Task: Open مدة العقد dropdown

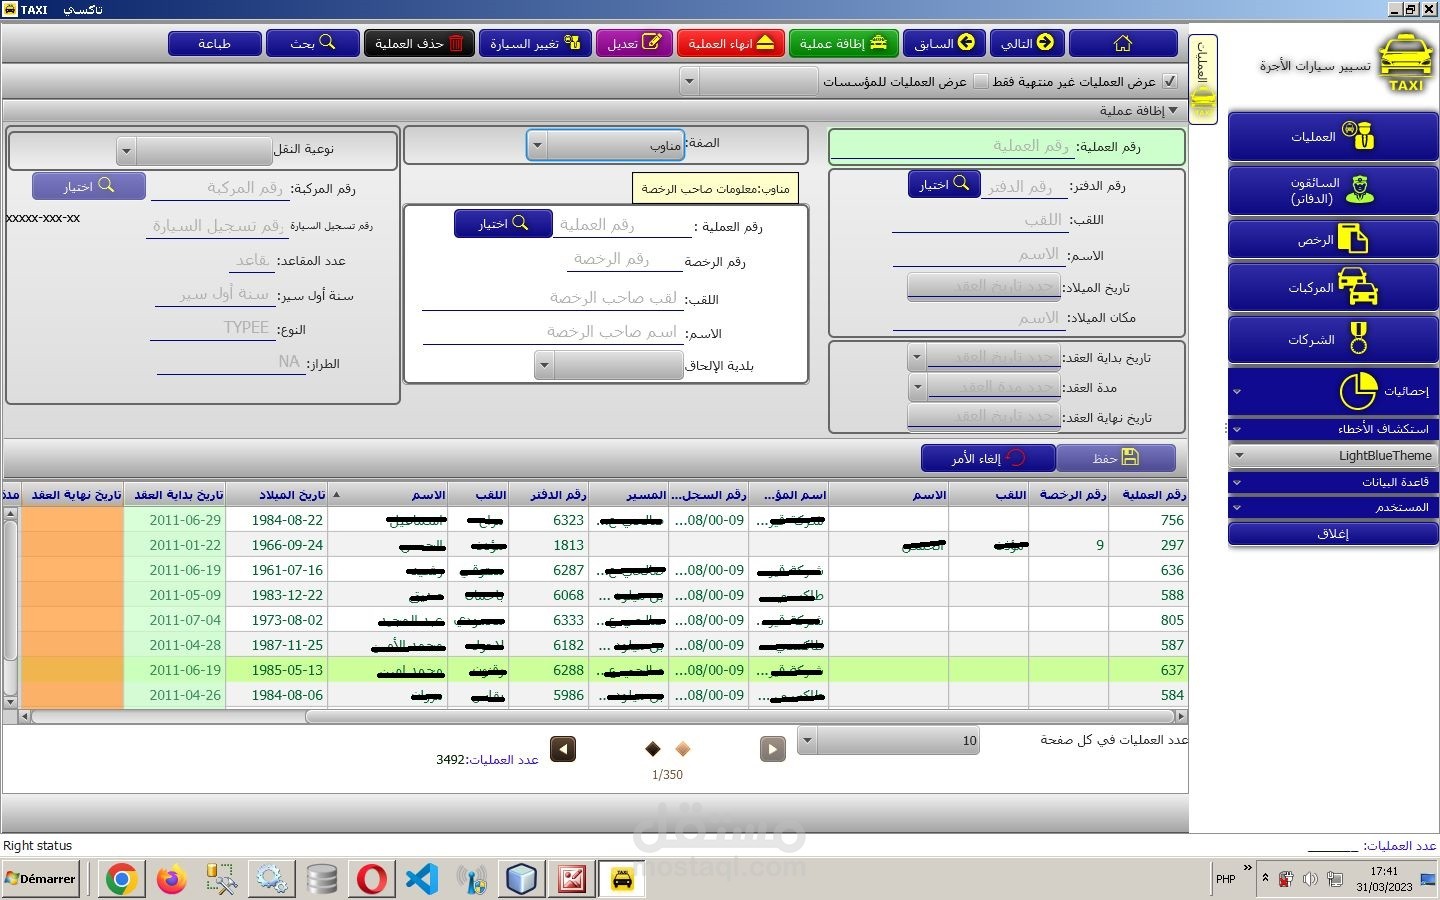Action: [917, 386]
